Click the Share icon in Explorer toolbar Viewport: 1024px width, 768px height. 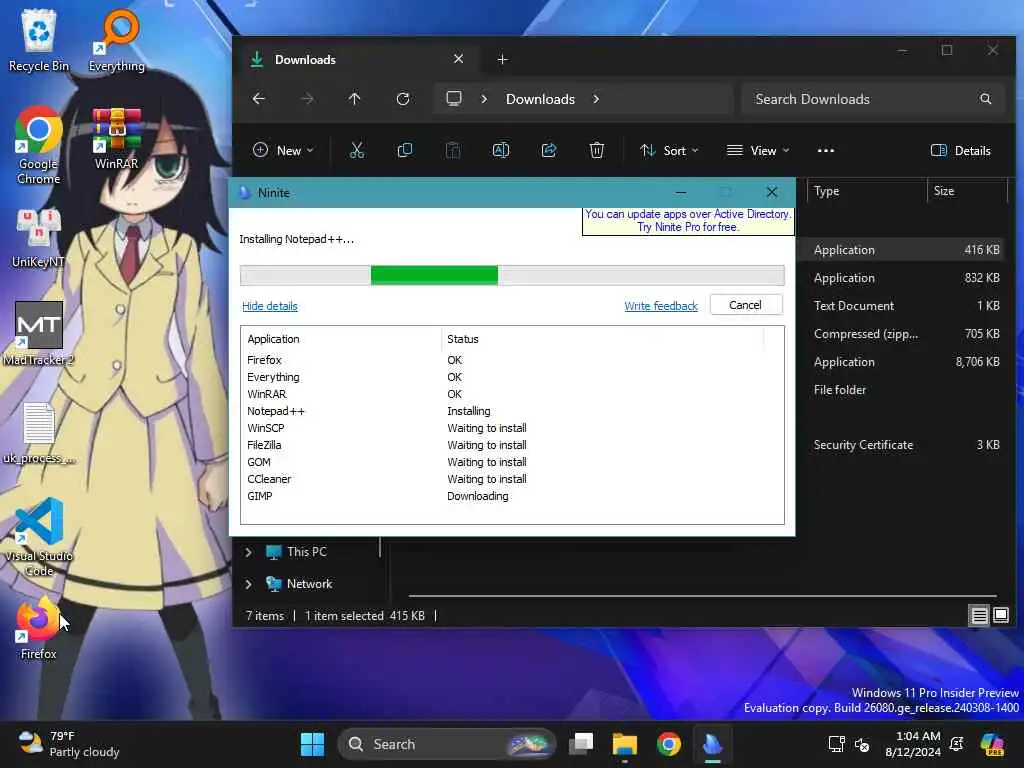pyautogui.click(x=549, y=151)
